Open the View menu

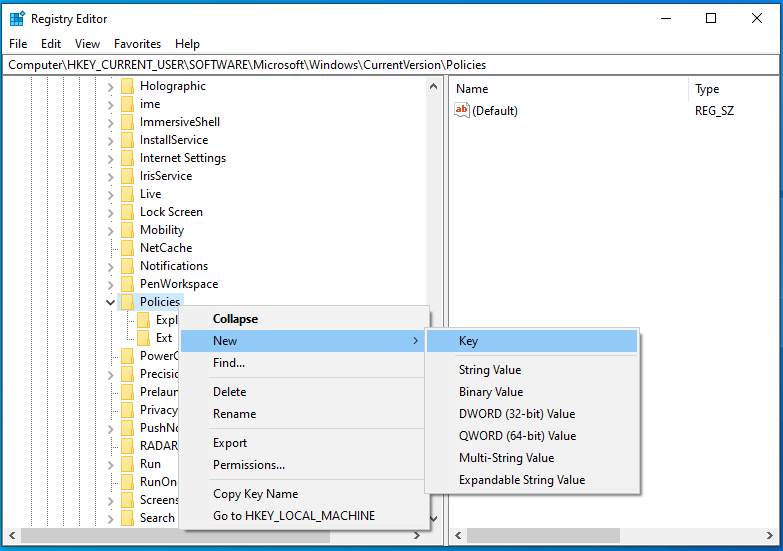click(87, 44)
